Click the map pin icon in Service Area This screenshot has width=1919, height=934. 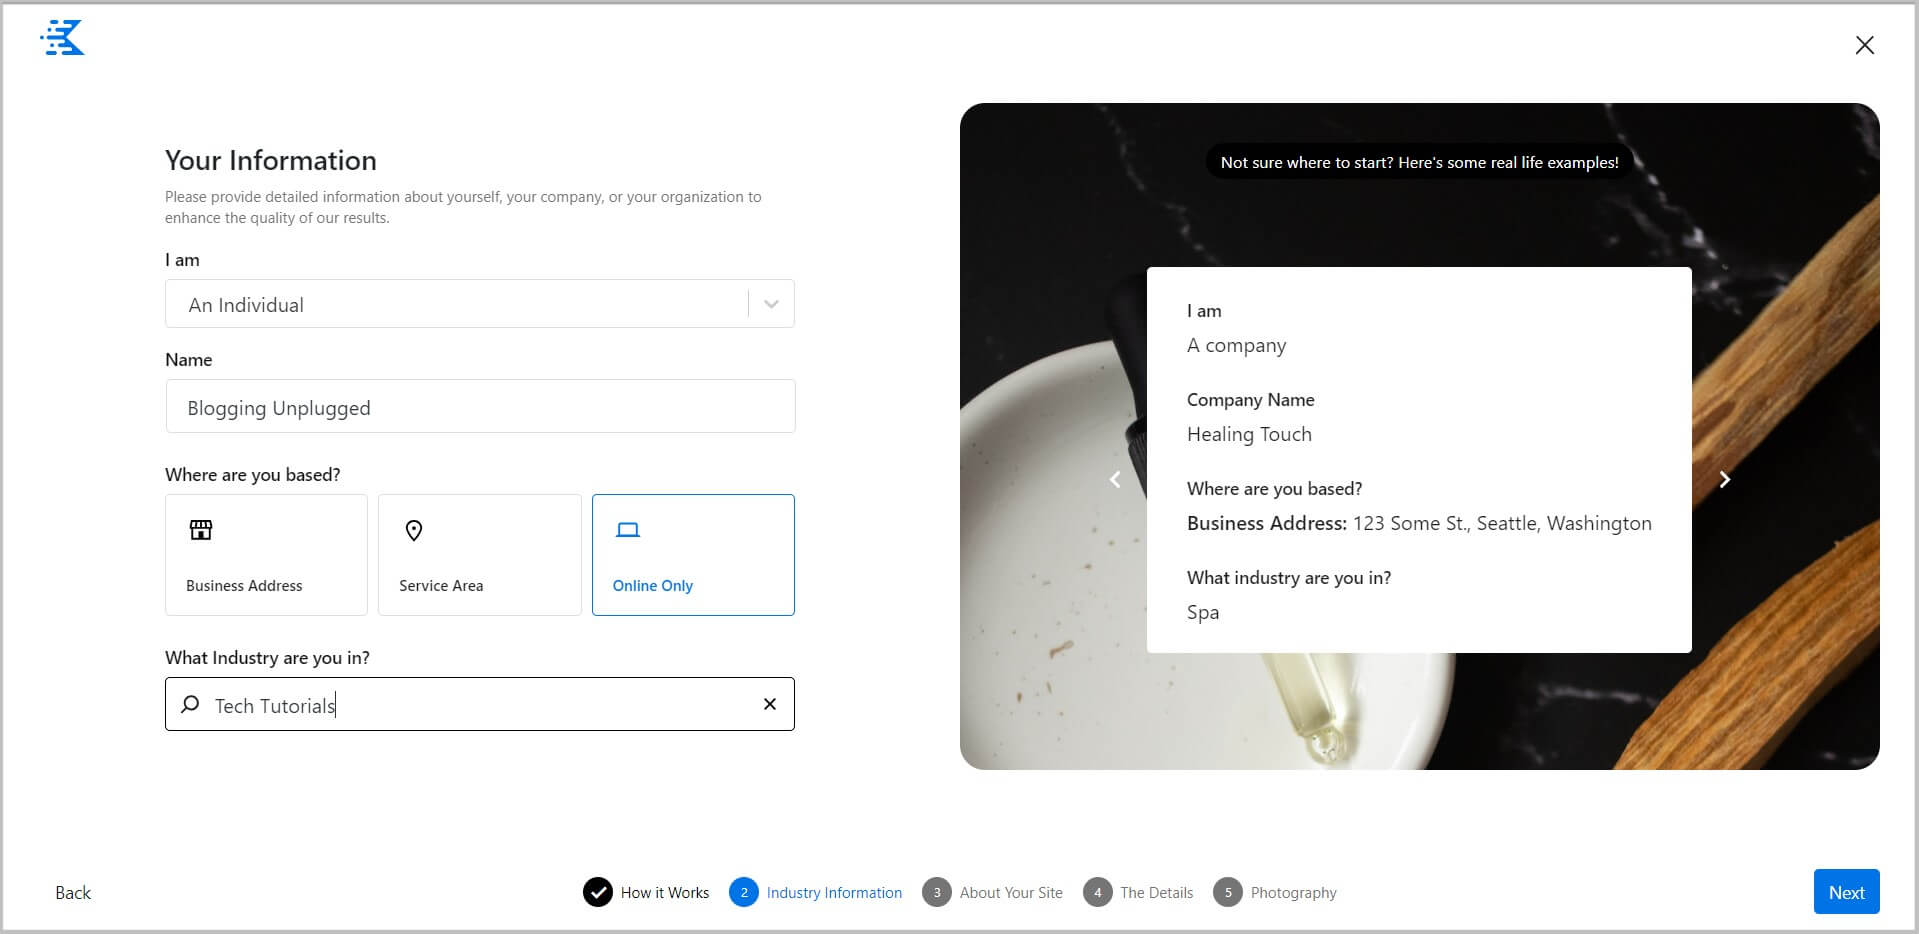pos(414,530)
